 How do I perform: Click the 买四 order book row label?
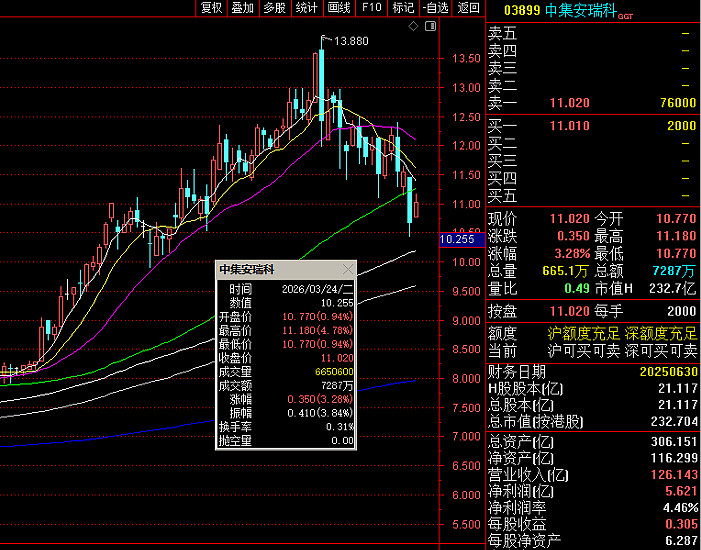coord(502,178)
